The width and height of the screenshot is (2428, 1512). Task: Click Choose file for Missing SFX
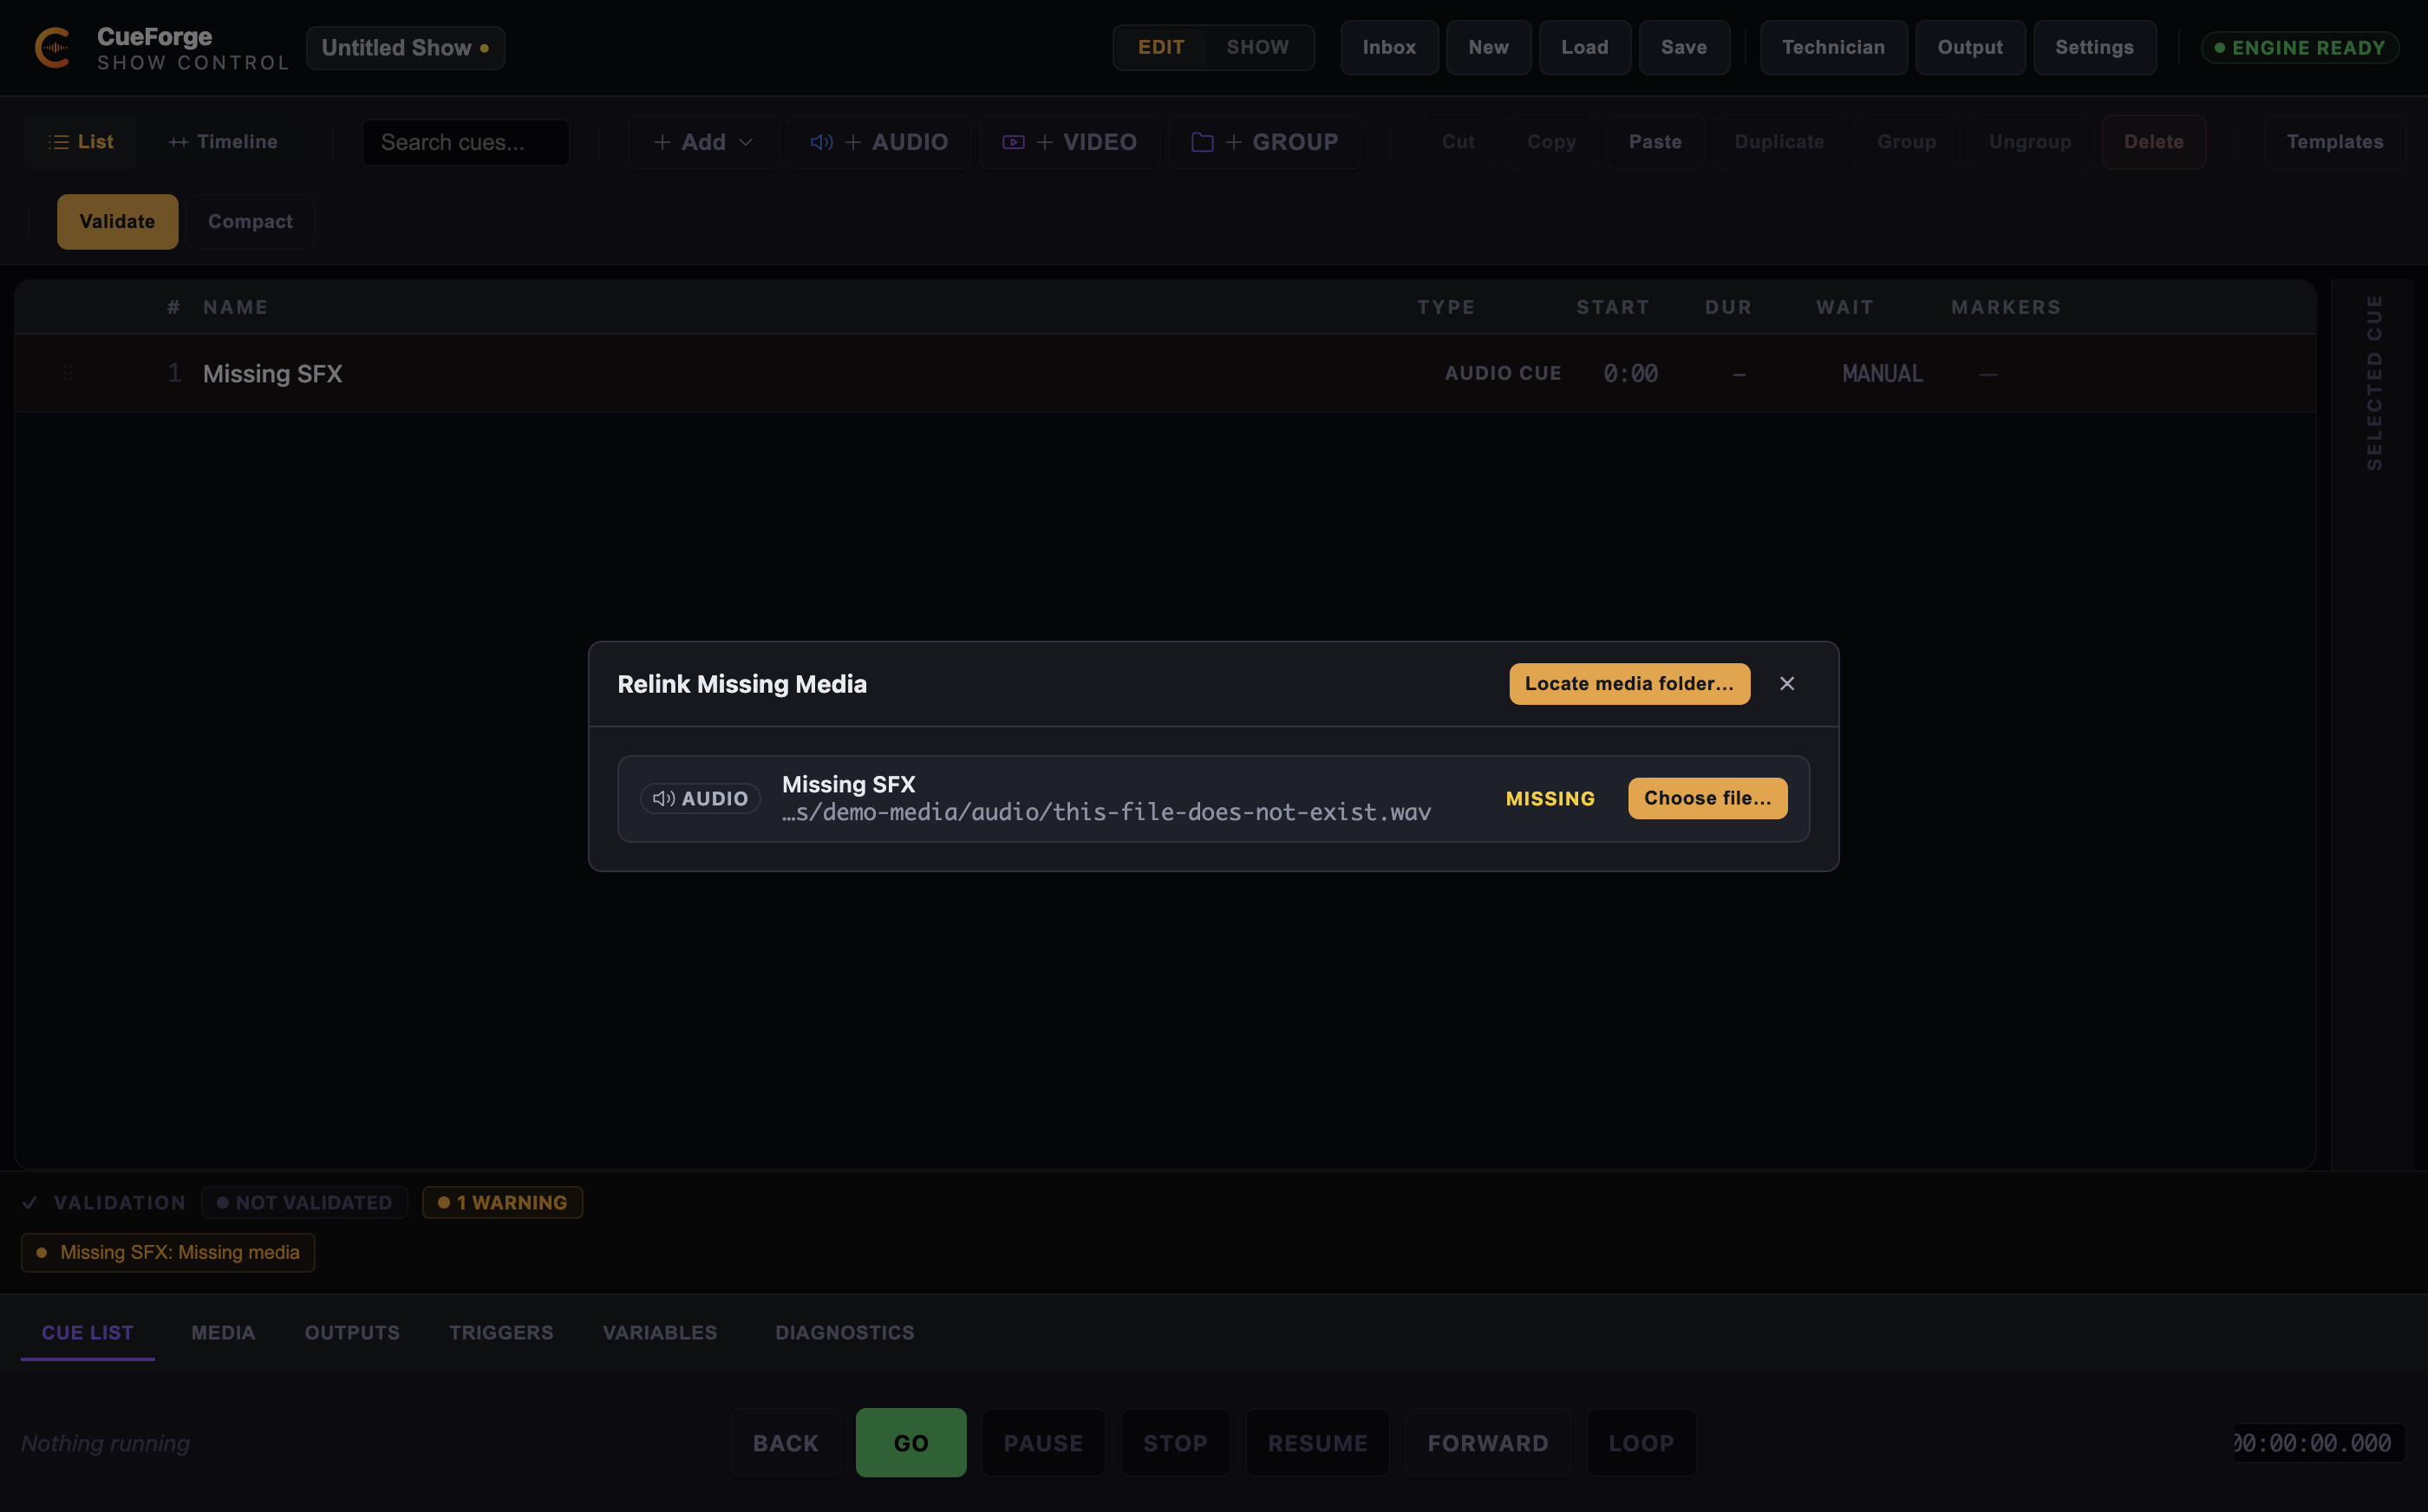click(1707, 798)
